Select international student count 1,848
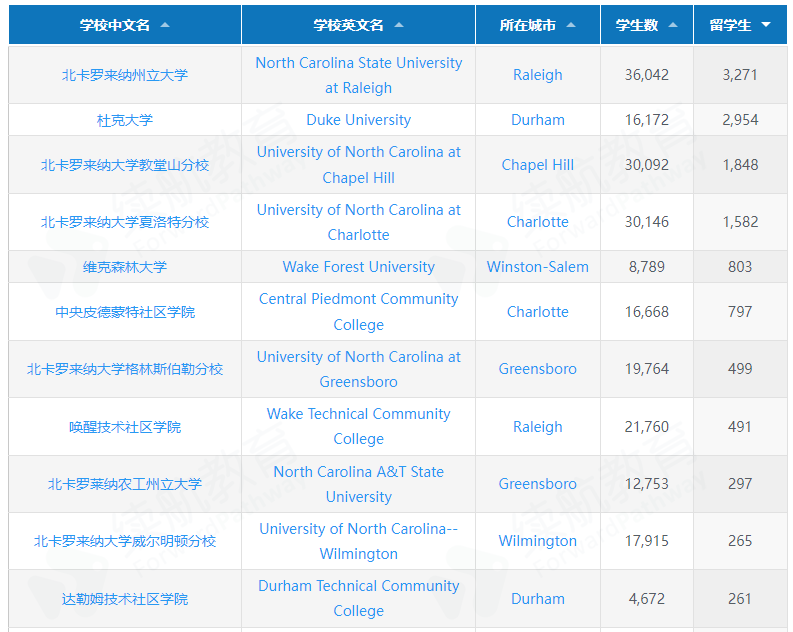Screen dimensions: 793x632 pos(740,165)
